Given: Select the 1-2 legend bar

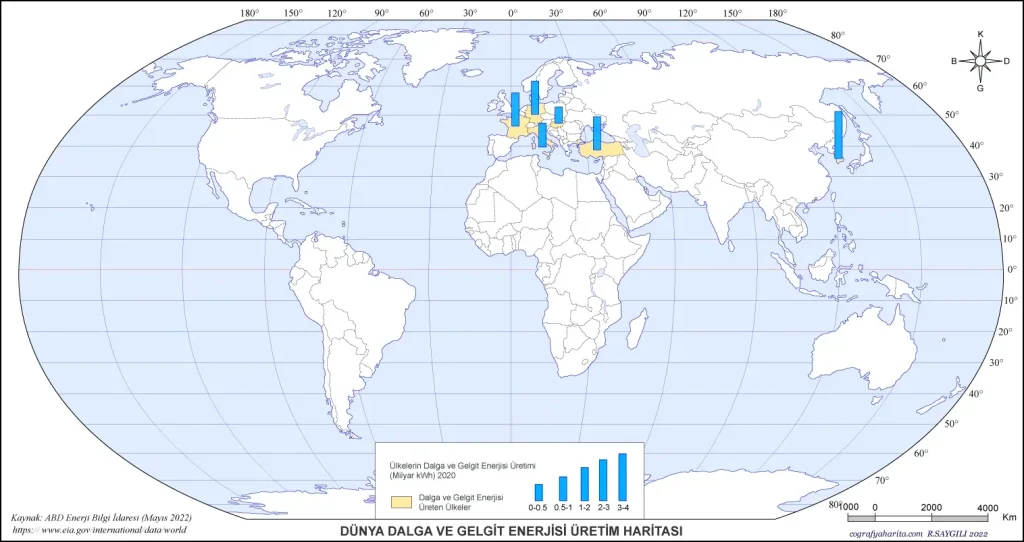Looking at the screenshot, I should [x=584, y=484].
